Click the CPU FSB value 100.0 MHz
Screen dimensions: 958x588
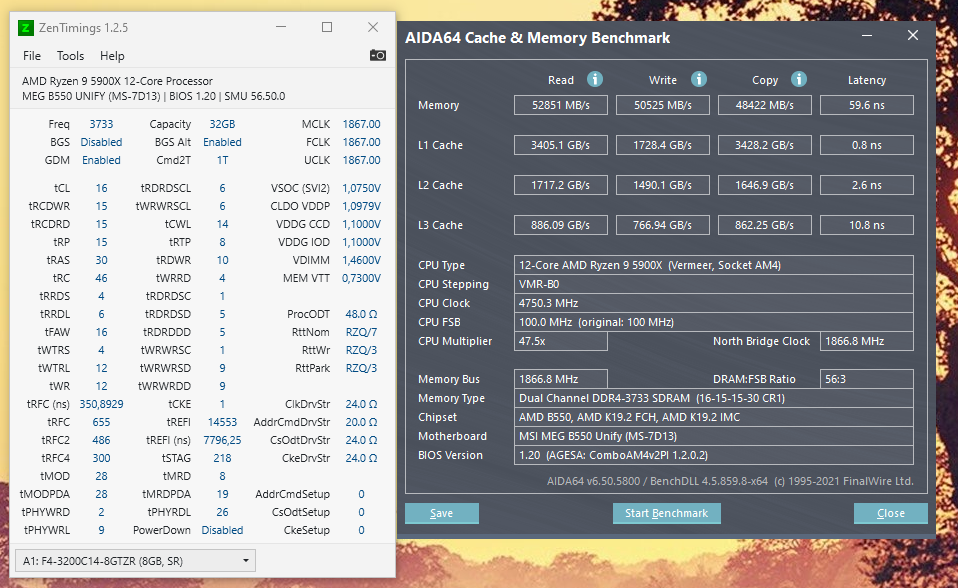pyautogui.click(x=714, y=322)
